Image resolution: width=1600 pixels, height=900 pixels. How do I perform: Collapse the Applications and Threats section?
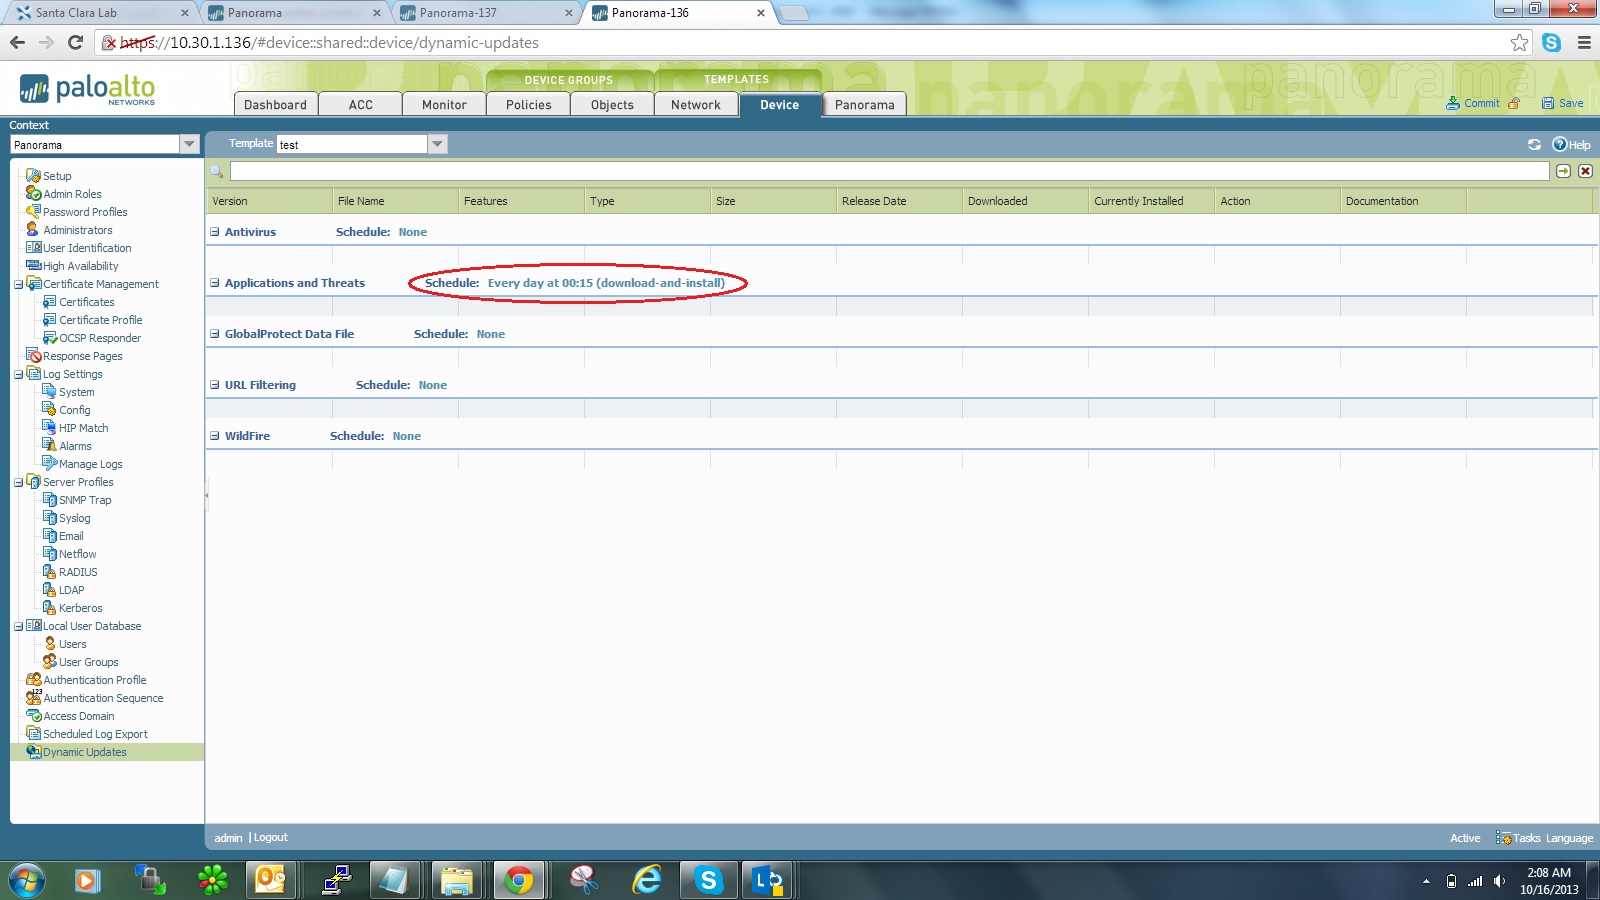[x=214, y=283]
